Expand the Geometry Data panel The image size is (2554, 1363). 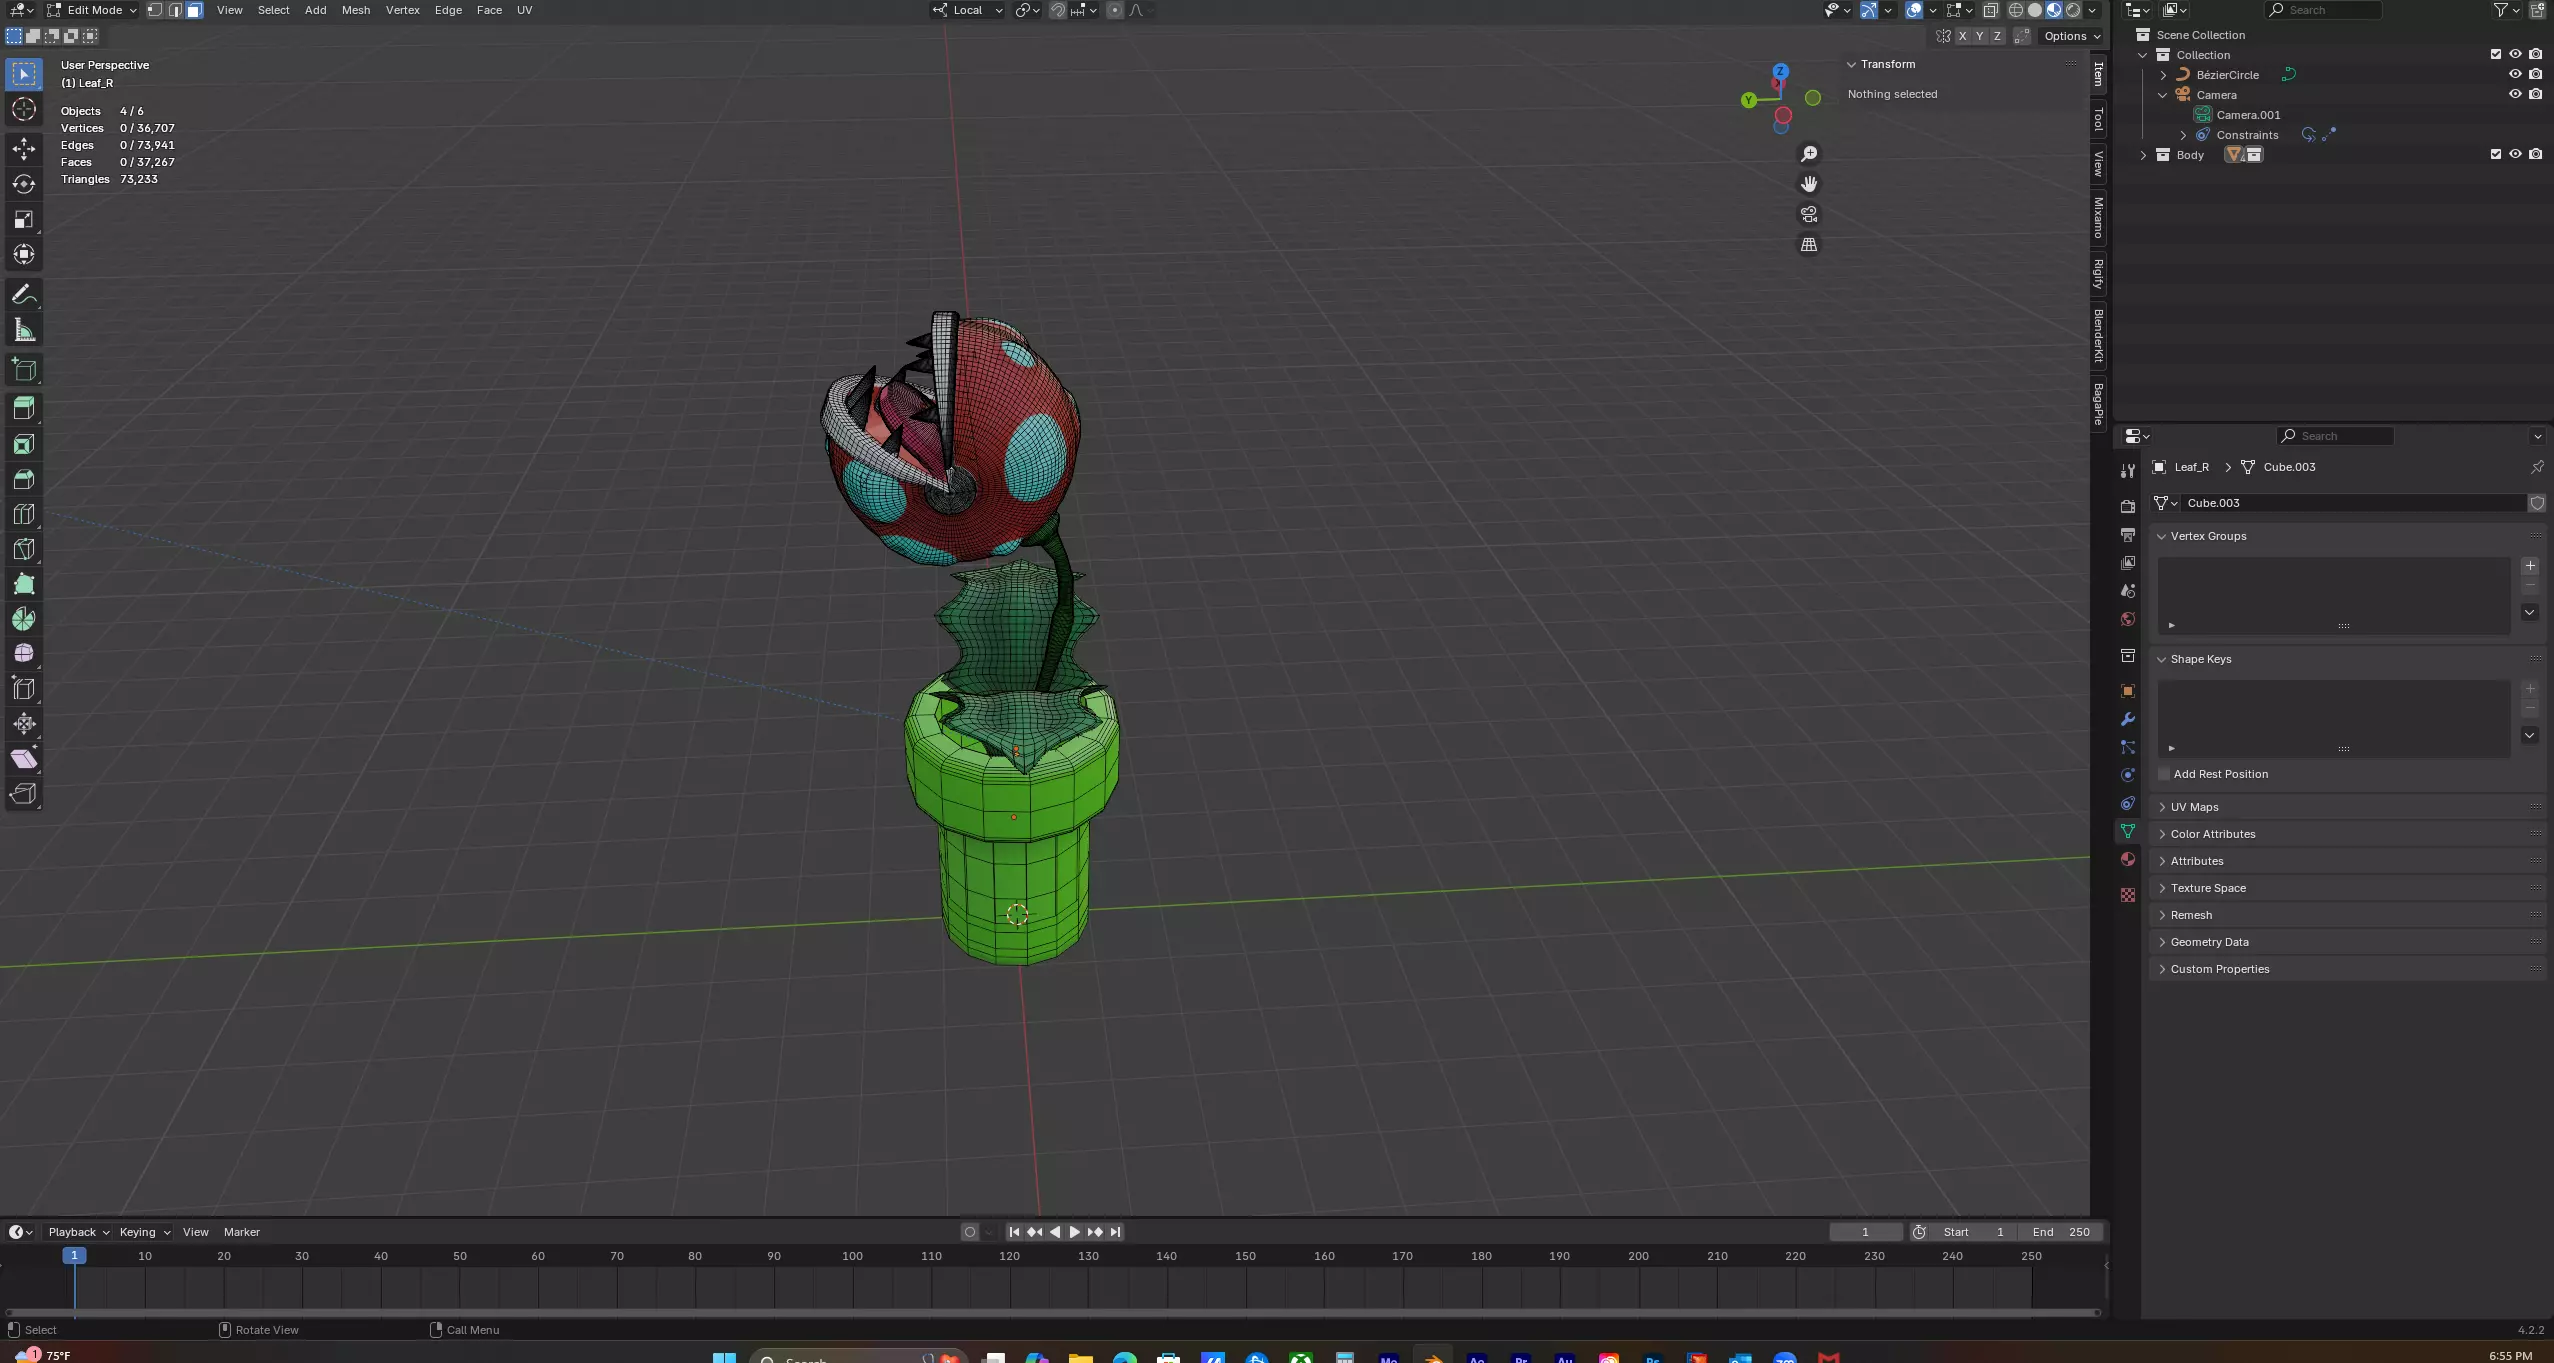(x=2208, y=942)
